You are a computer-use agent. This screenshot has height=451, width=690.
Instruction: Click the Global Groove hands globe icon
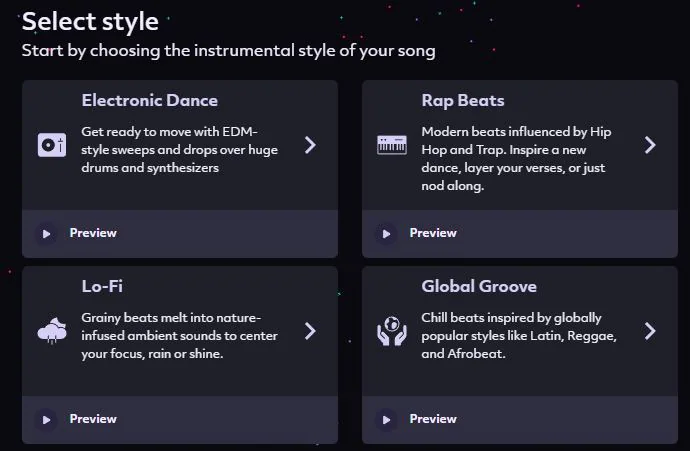coord(391,330)
